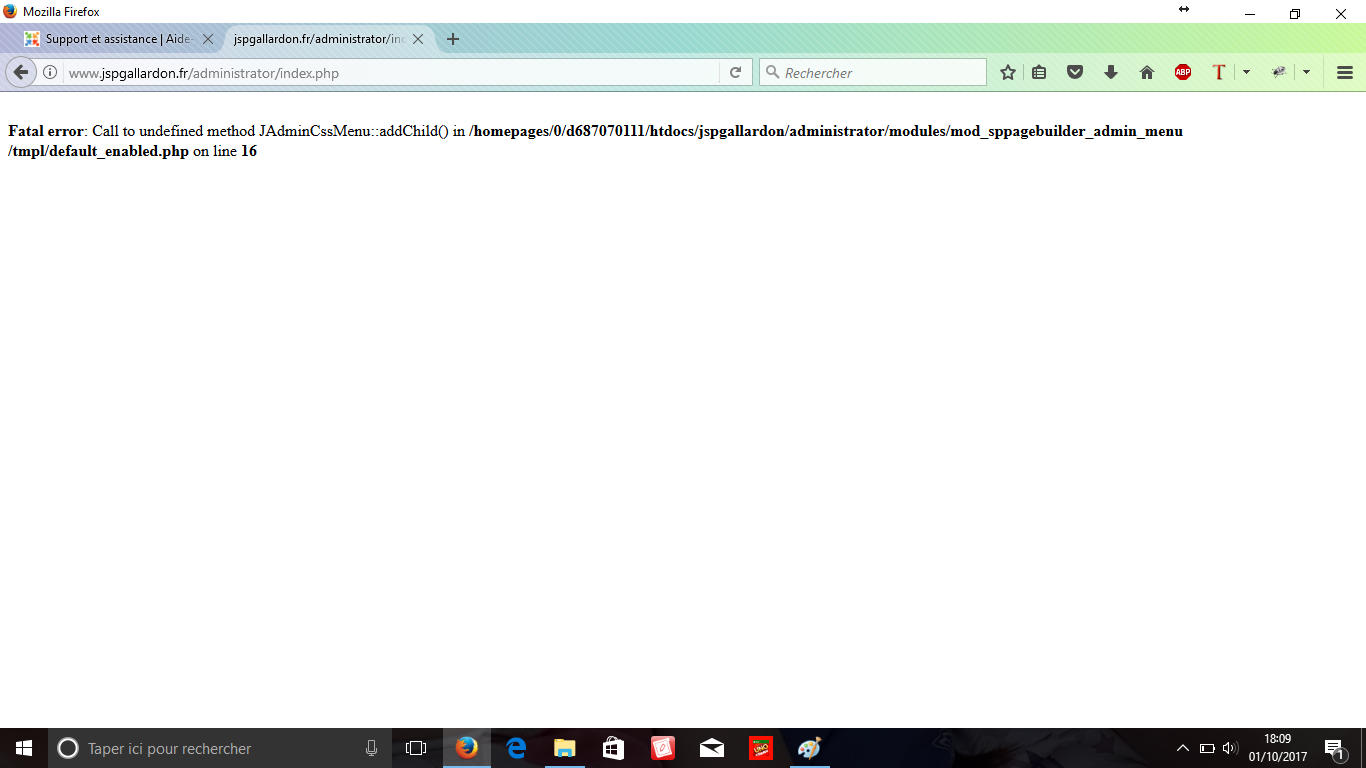This screenshot has width=1366, height=768.
Task: Go to the Firefox home page icon
Action: click(1147, 72)
